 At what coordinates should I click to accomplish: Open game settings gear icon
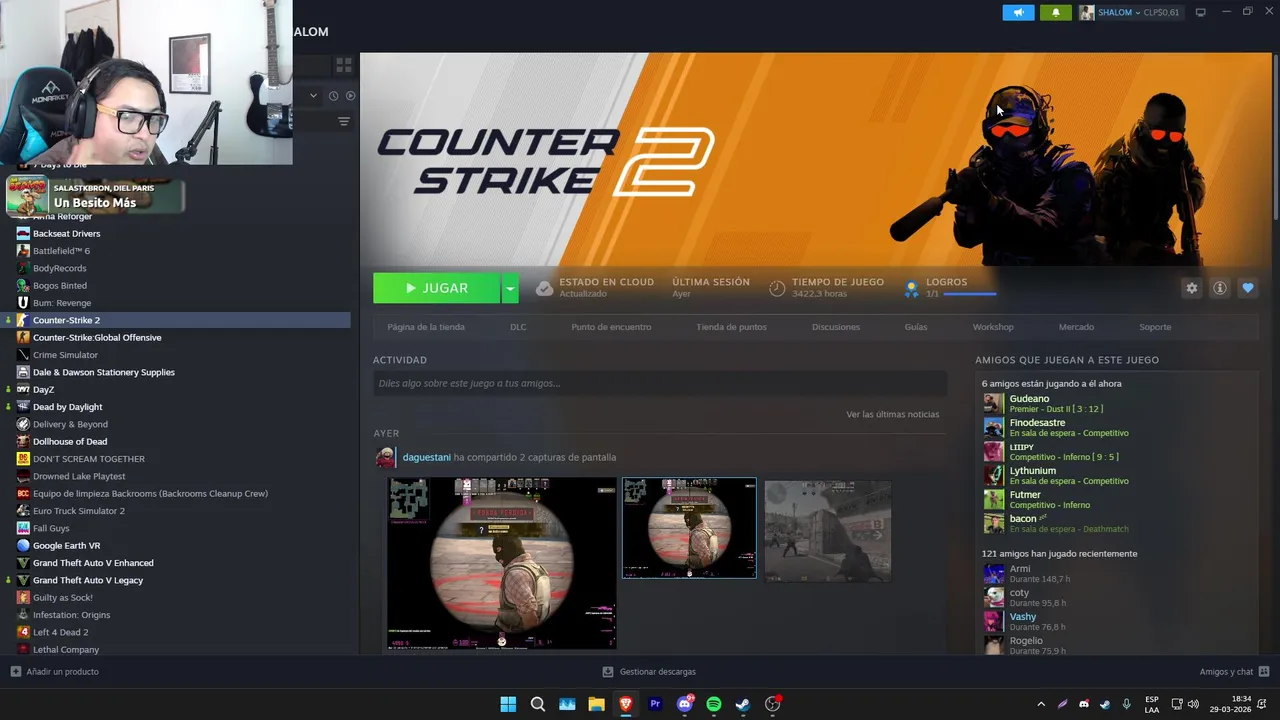click(x=1191, y=288)
